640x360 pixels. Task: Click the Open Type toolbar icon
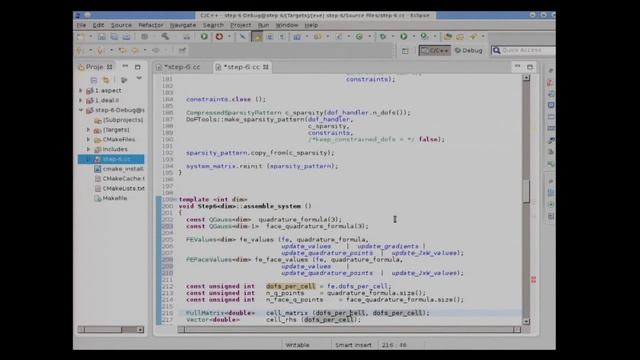click(448, 37)
